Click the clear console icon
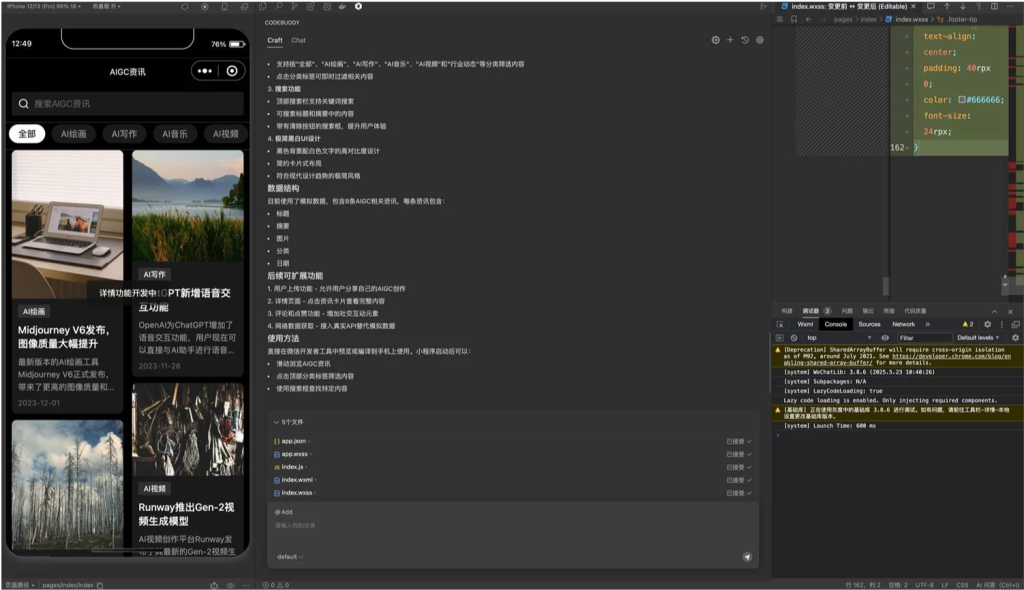This screenshot has width=1024, height=590. pyautogui.click(x=793, y=338)
